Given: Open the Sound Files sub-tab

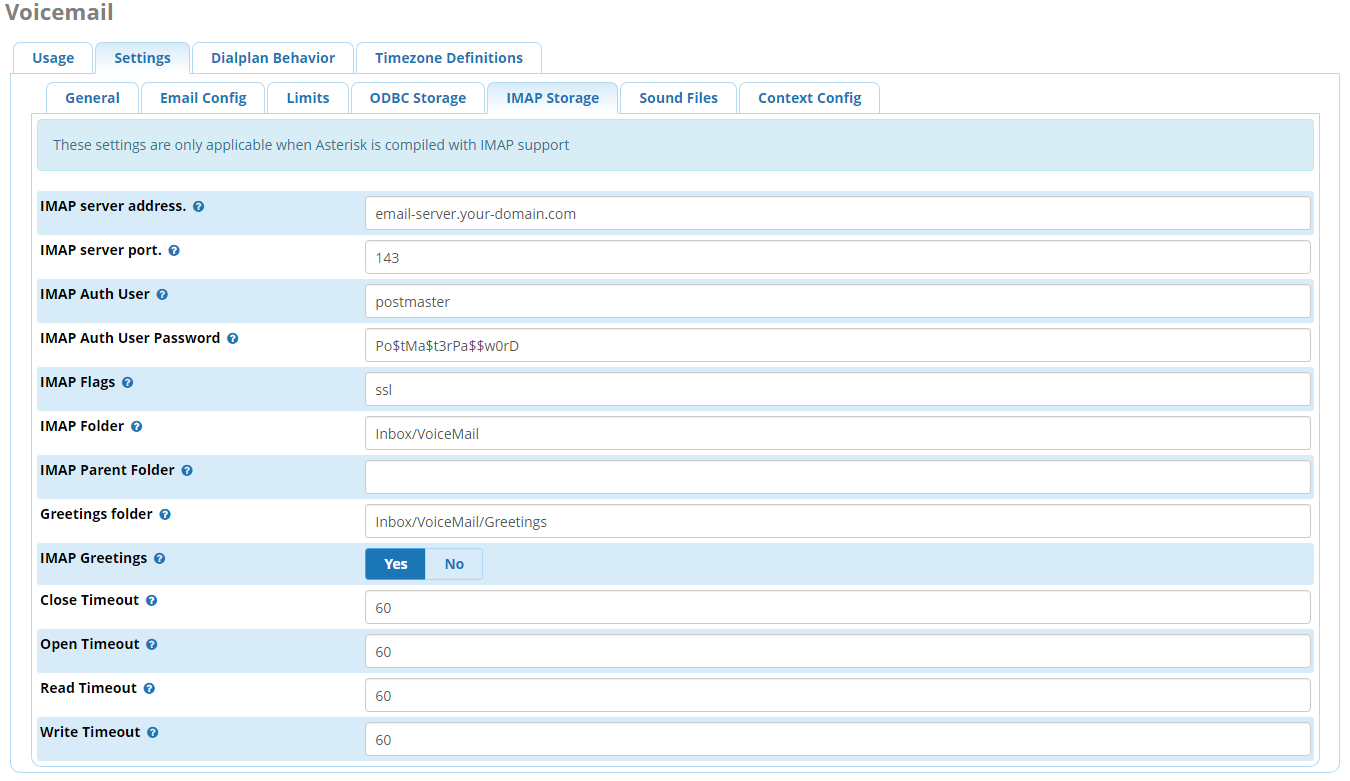Looking at the screenshot, I should pyautogui.click(x=678, y=98).
